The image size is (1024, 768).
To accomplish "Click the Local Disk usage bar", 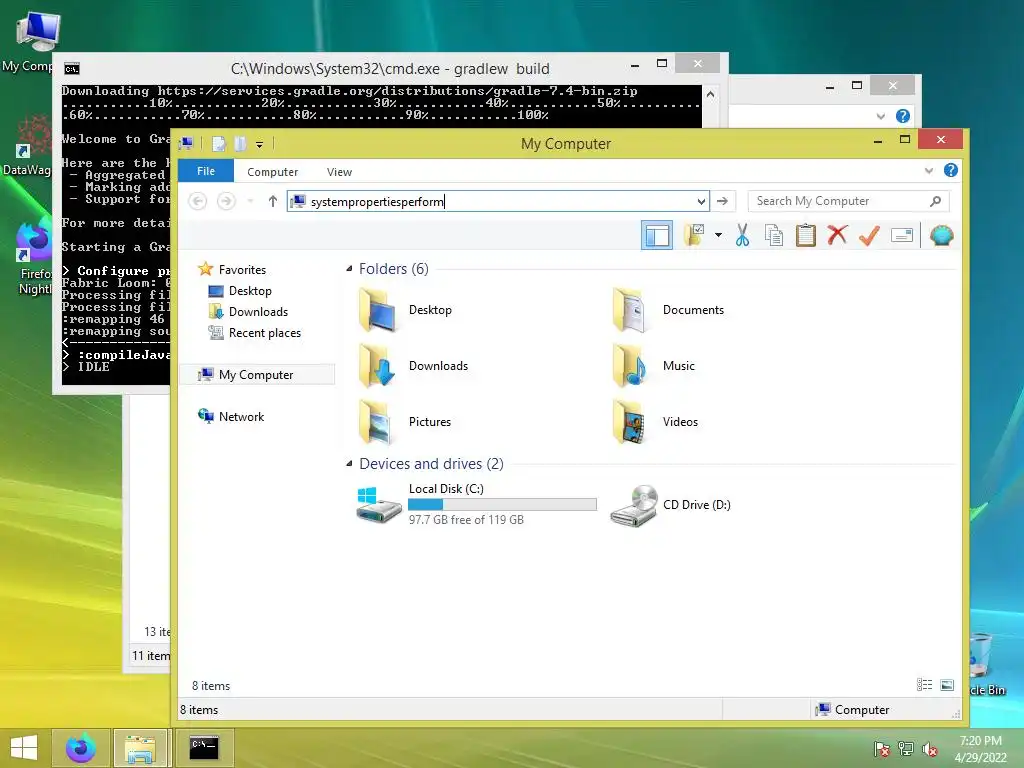I will (502, 504).
